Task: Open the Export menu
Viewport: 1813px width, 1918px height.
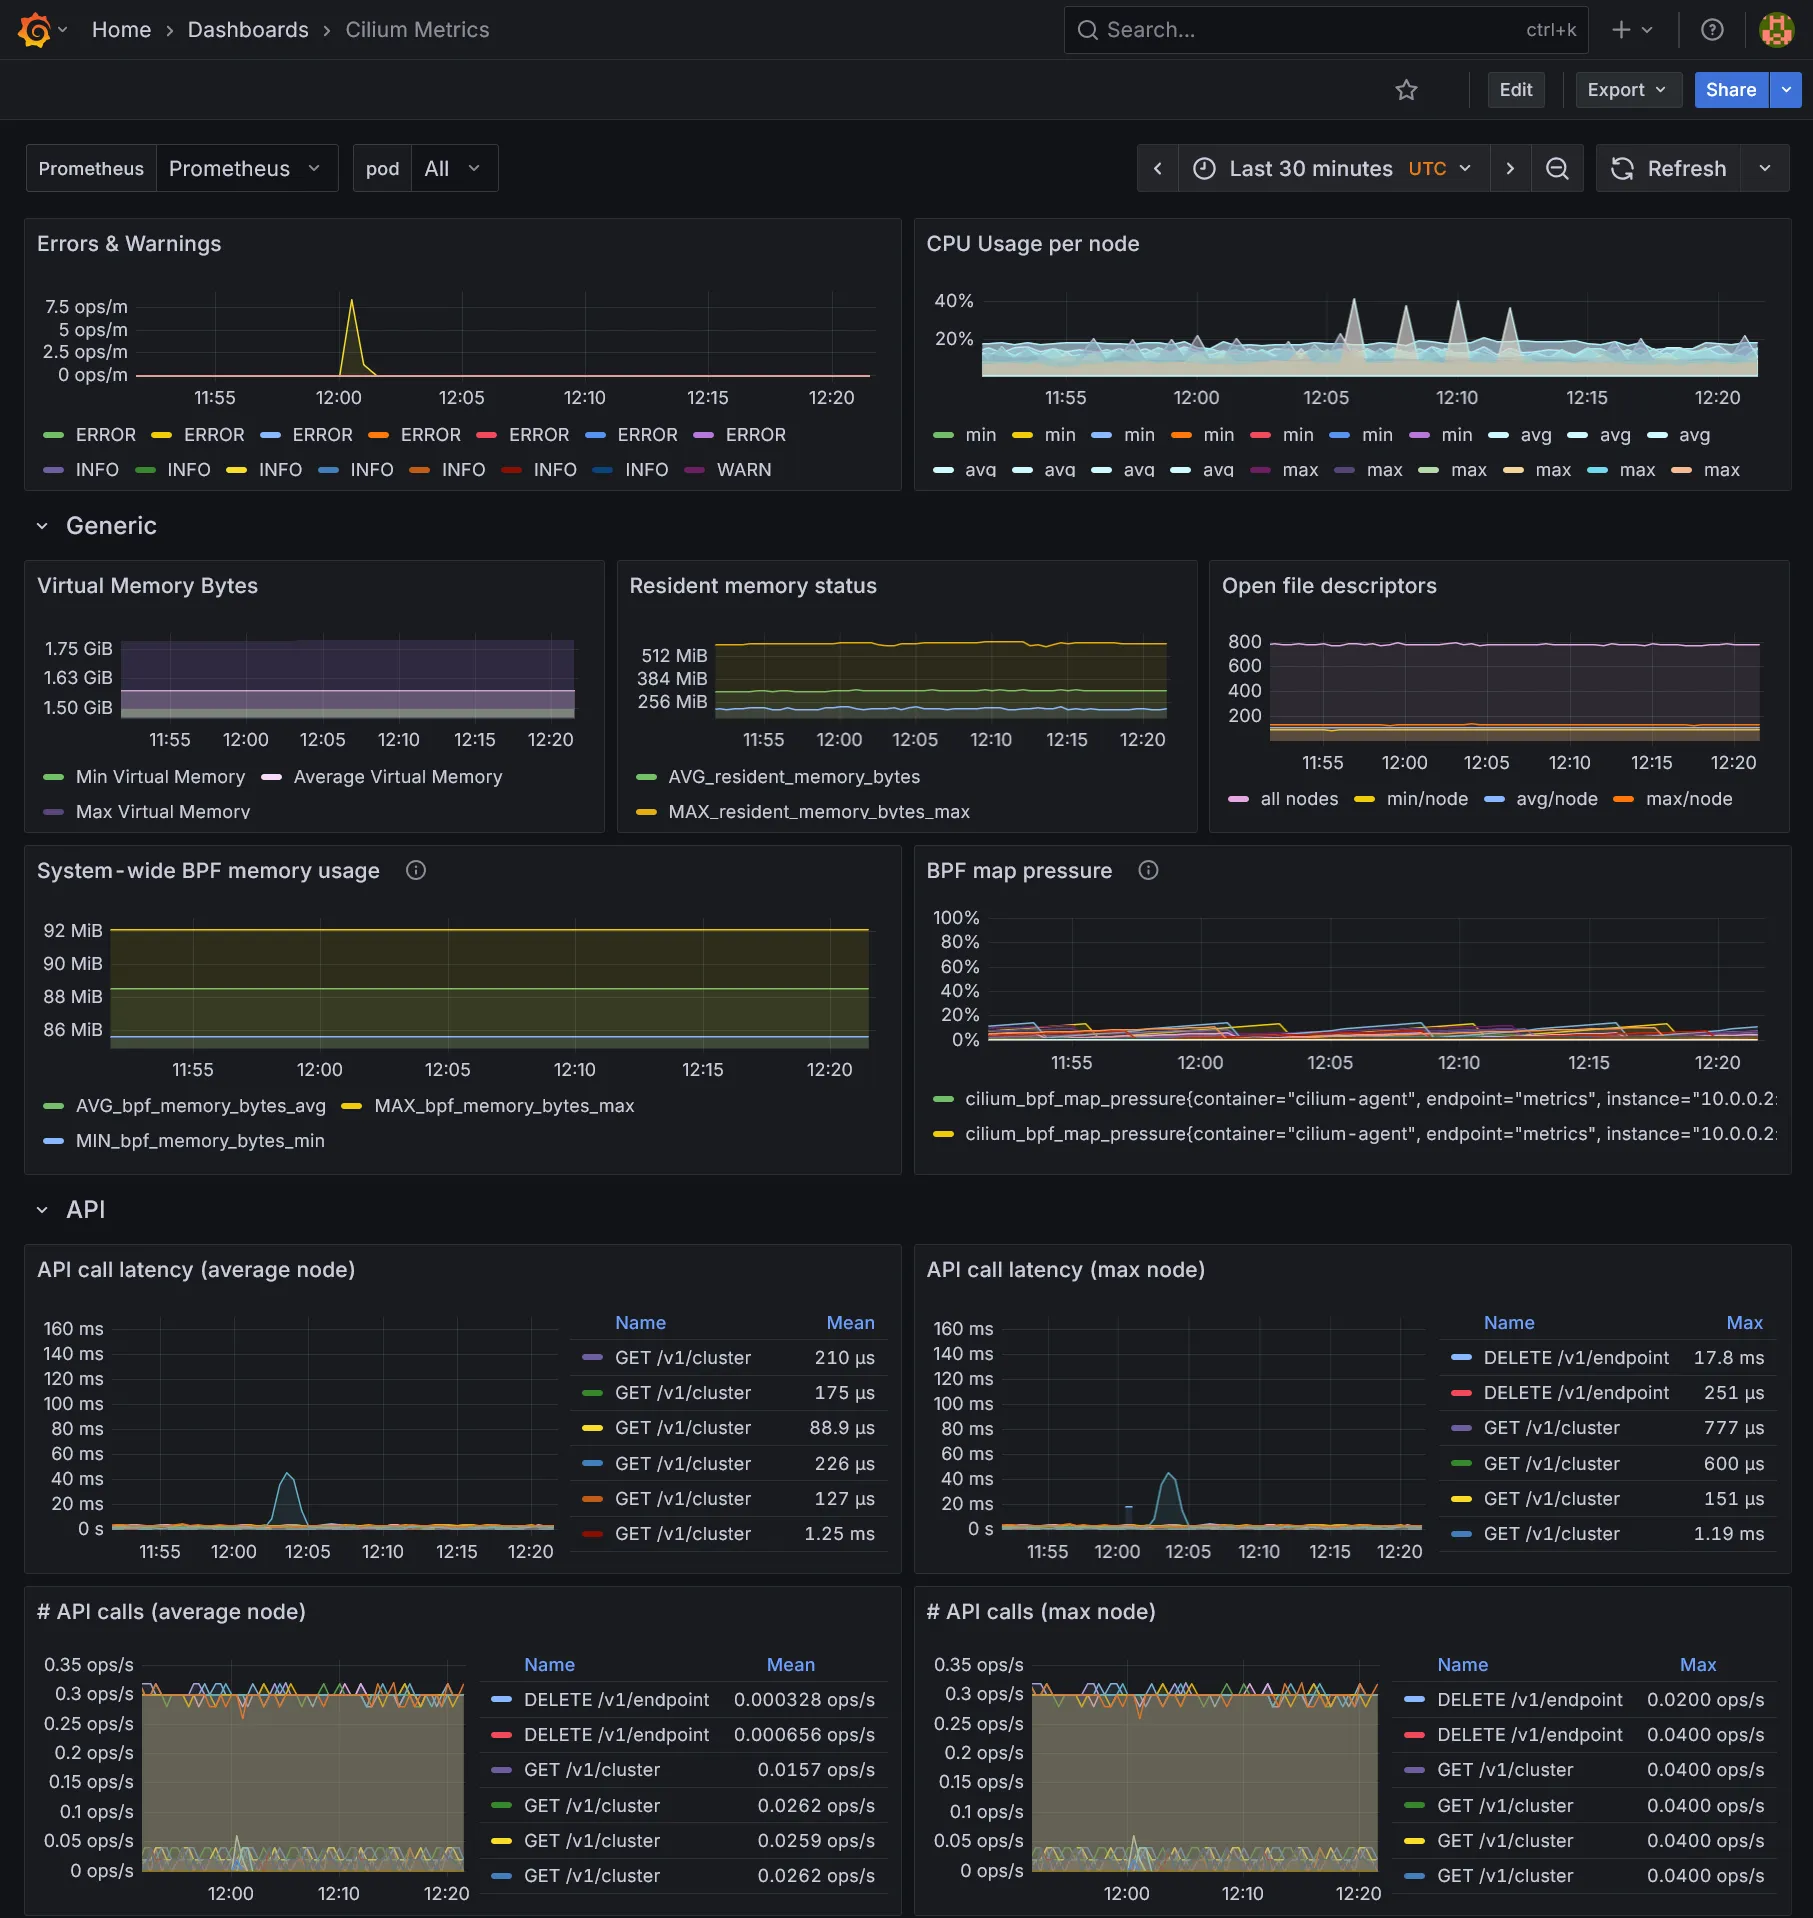Action: coord(1627,90)
